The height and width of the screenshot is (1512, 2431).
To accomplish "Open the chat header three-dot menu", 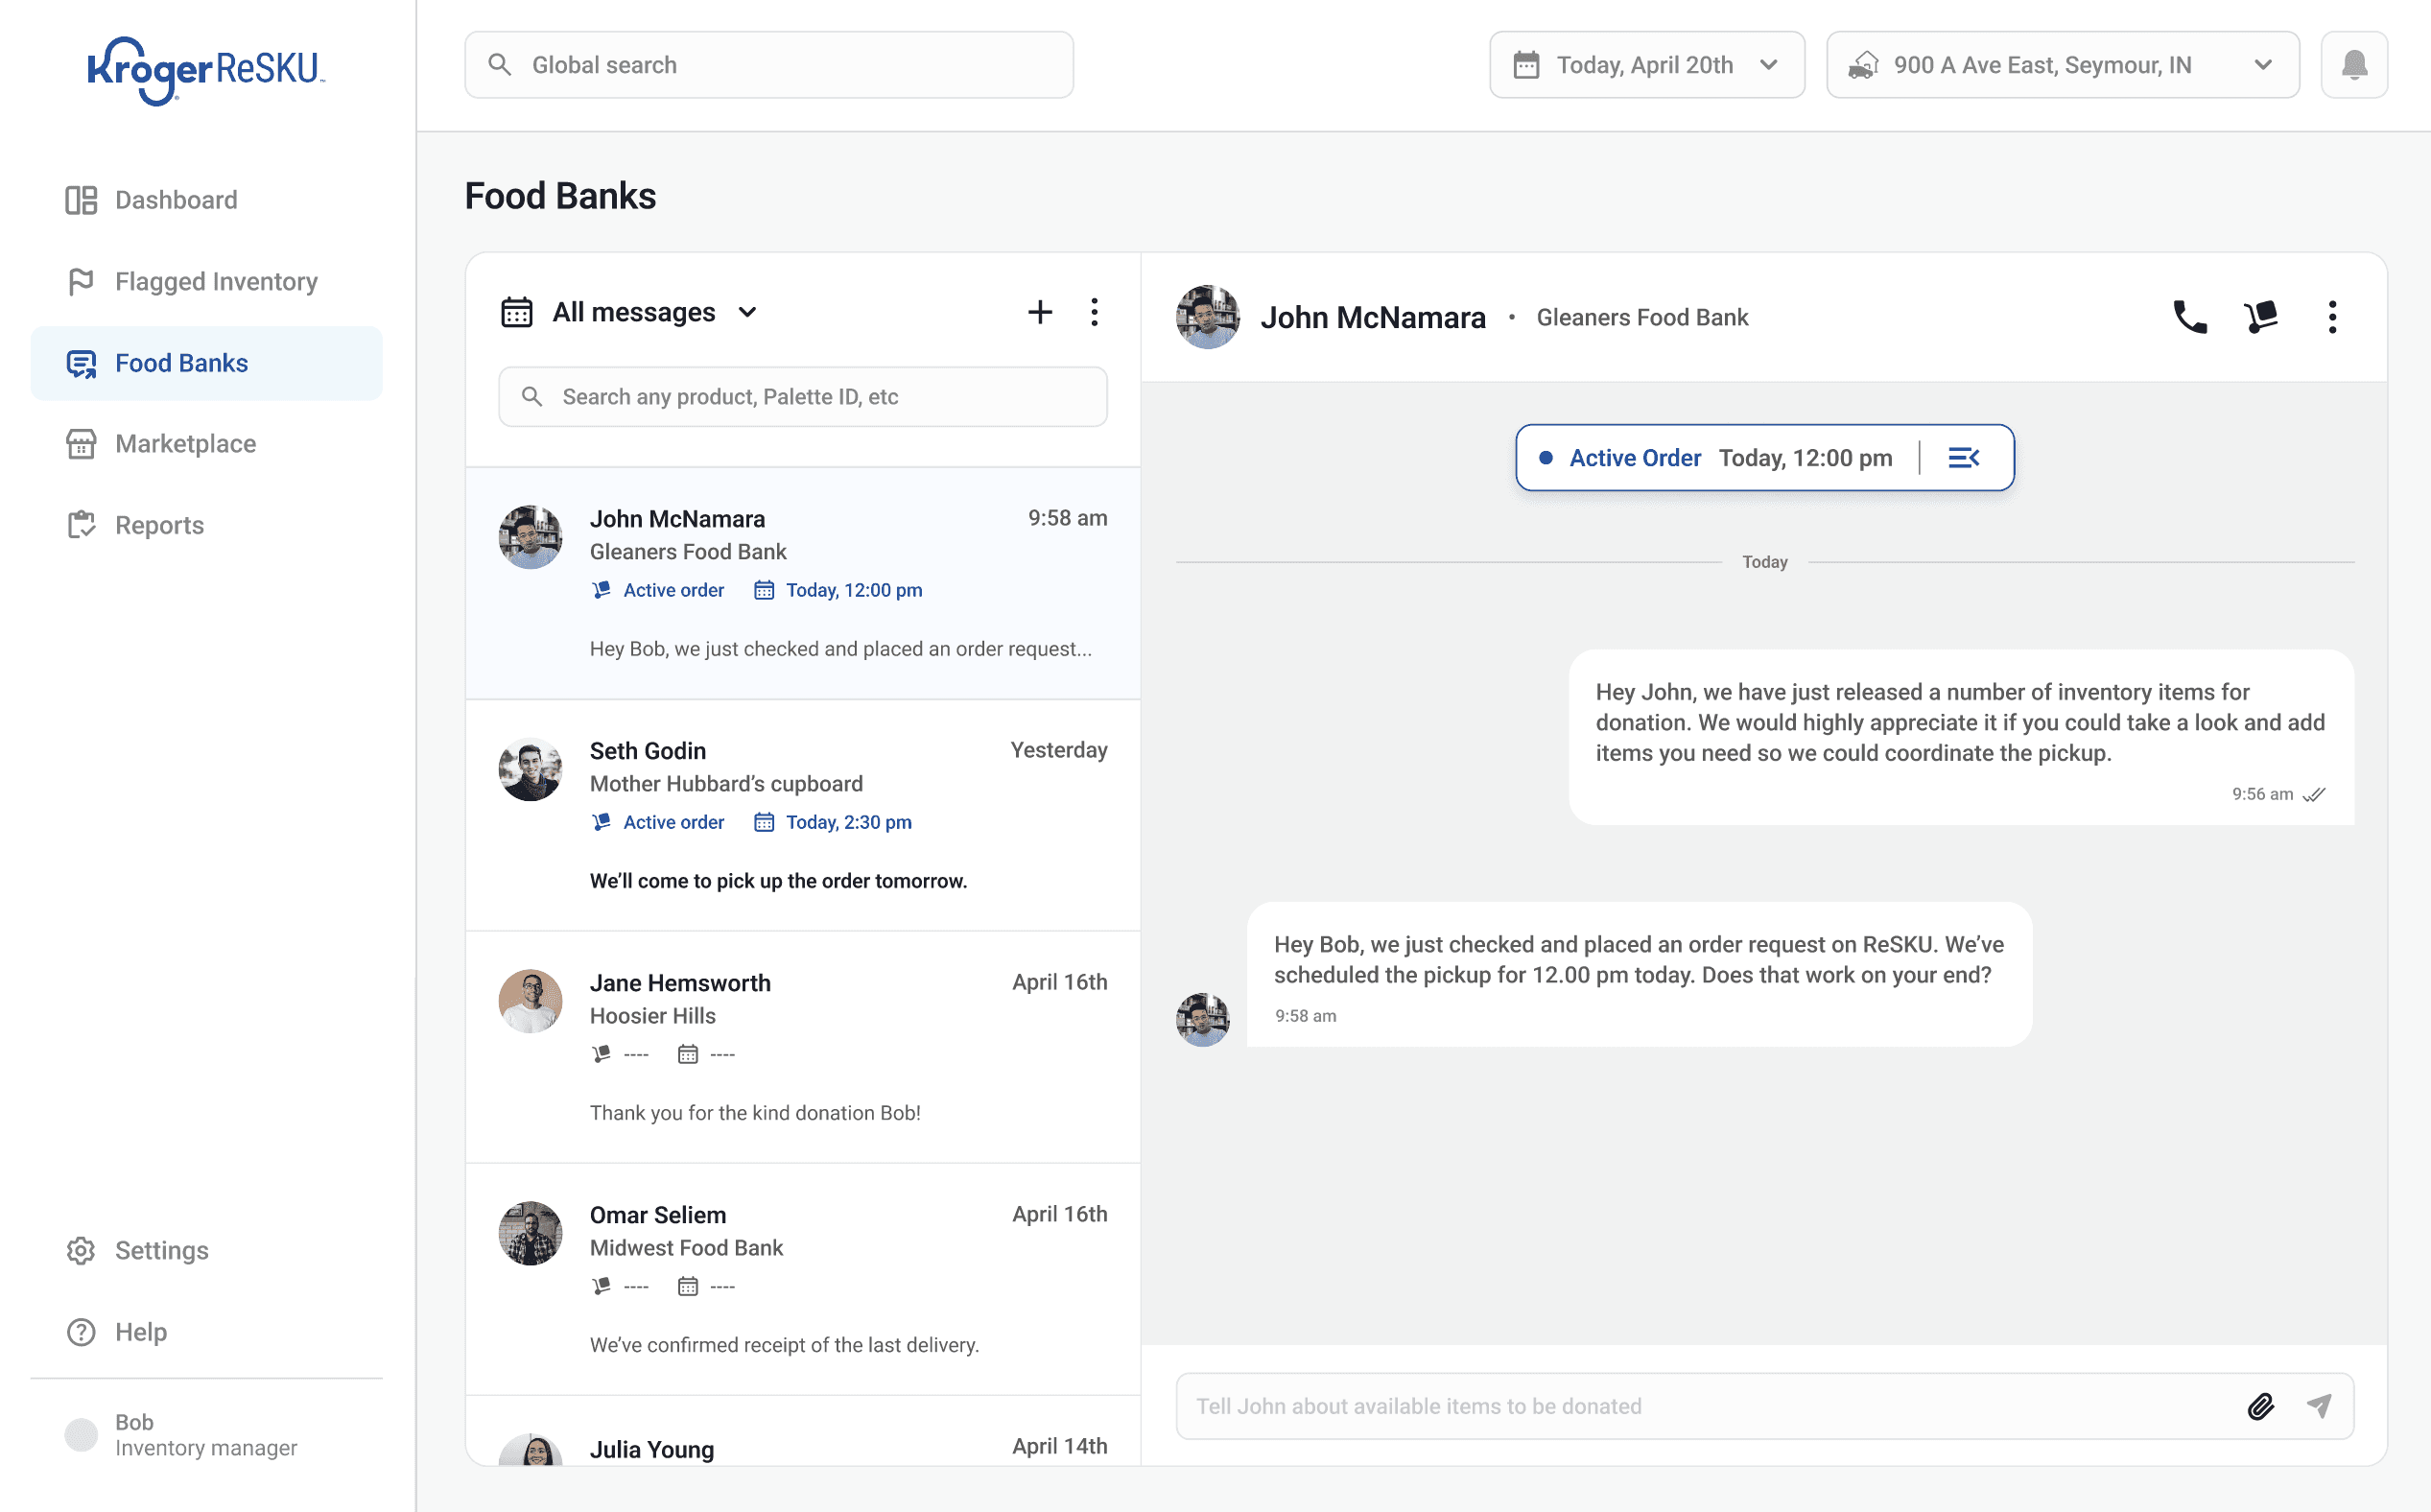I will [x=2332, y=317].
